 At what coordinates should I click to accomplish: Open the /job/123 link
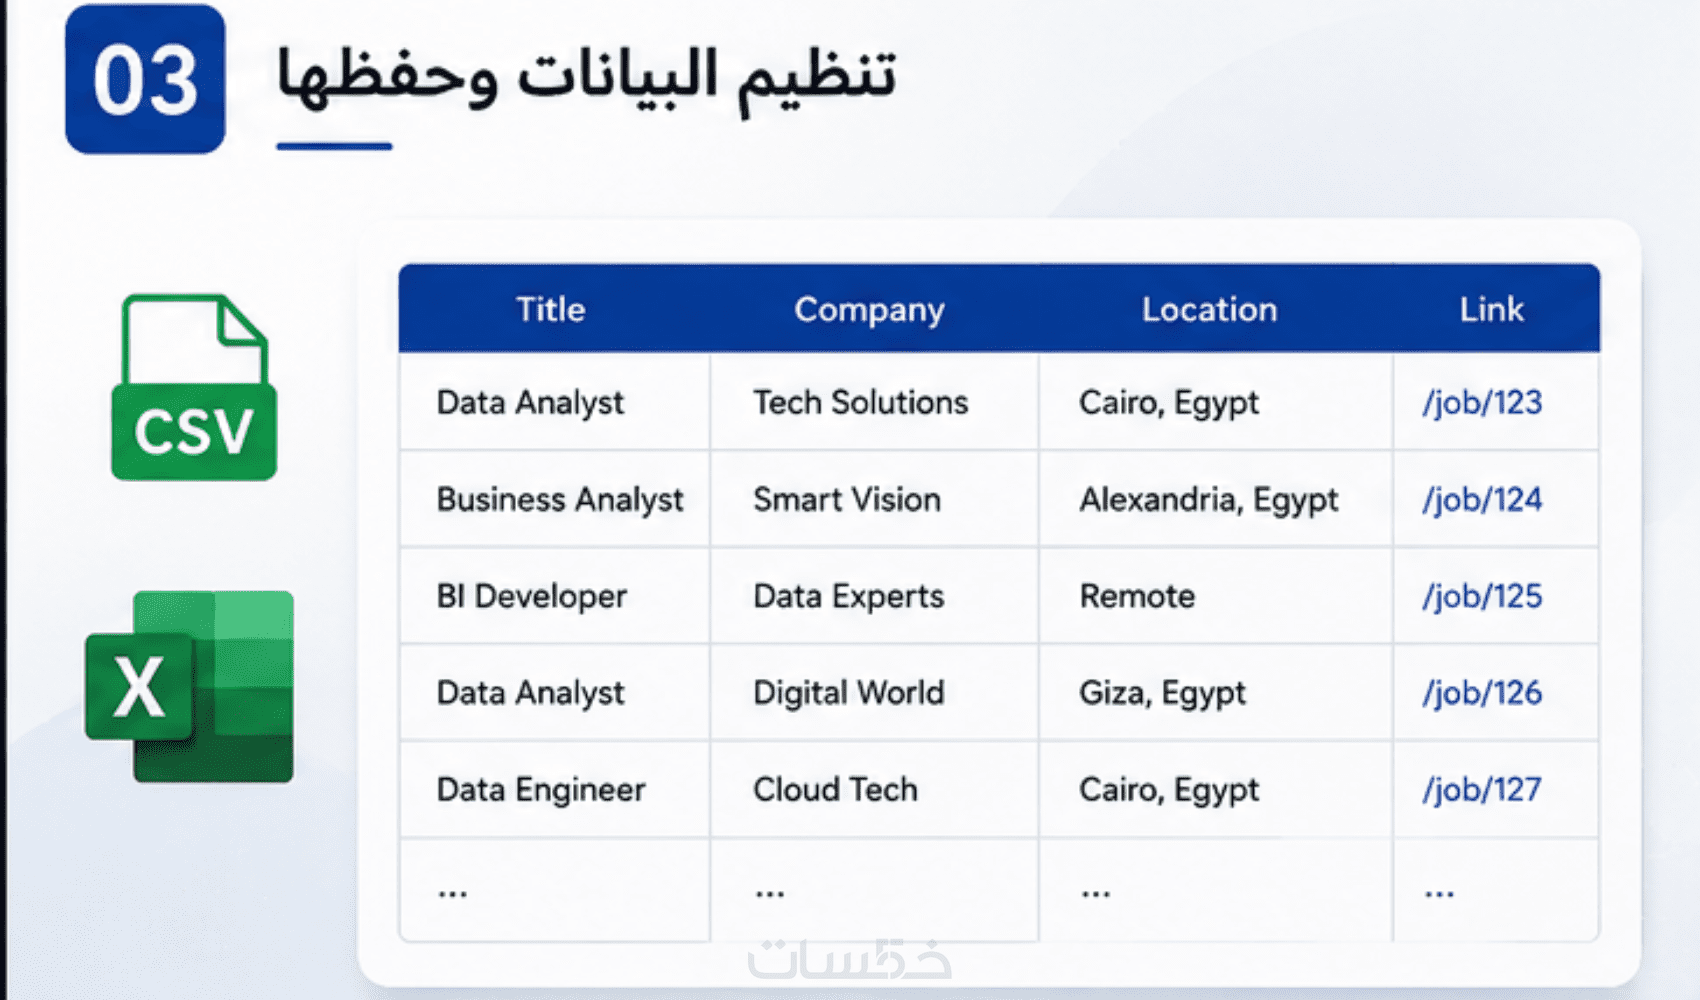pos(1482,403)
